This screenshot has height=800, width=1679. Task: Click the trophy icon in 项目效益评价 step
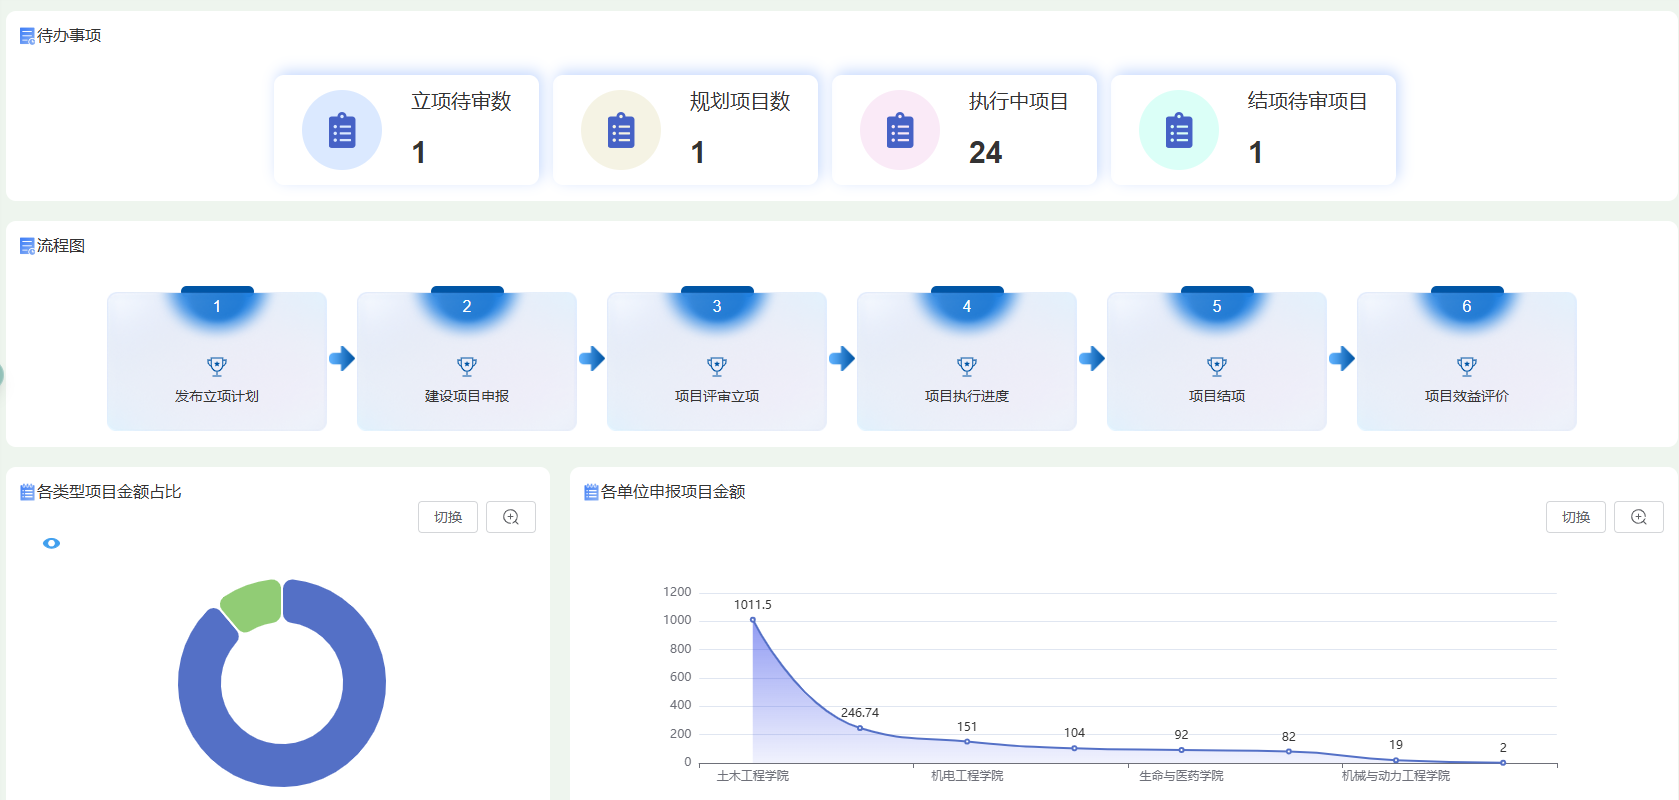1467,366
